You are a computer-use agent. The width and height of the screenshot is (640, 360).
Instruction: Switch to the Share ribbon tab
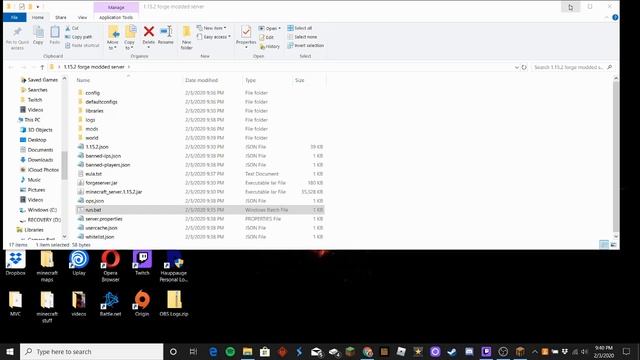pos(60,17)
